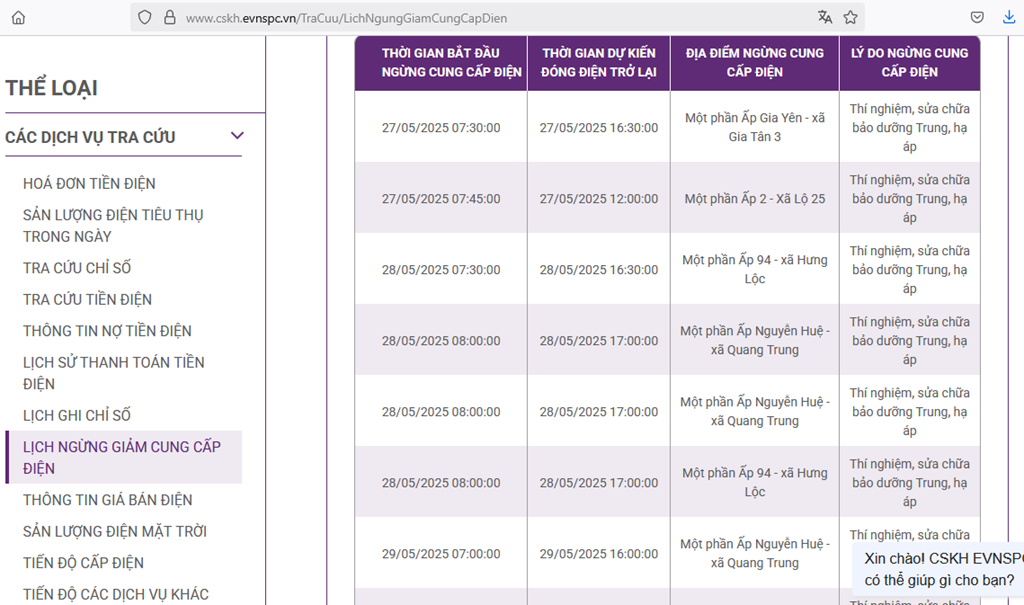
Task: Click the translate page icon
Action: [824, 17]
